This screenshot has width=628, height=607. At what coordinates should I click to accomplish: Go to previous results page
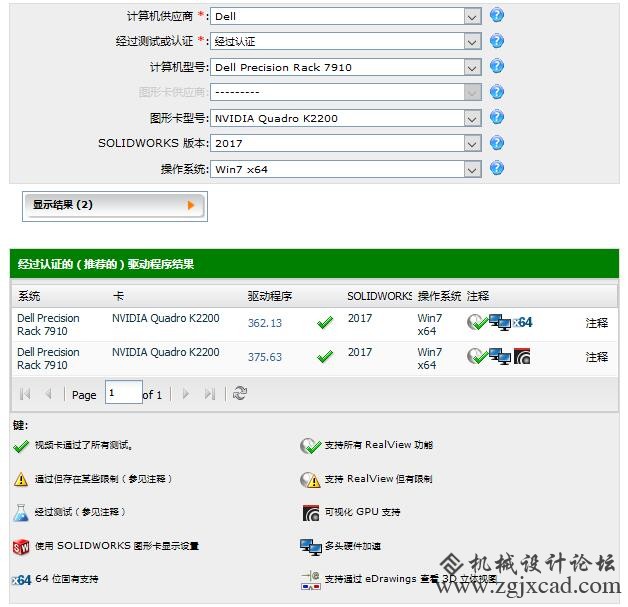coord(48,394)
